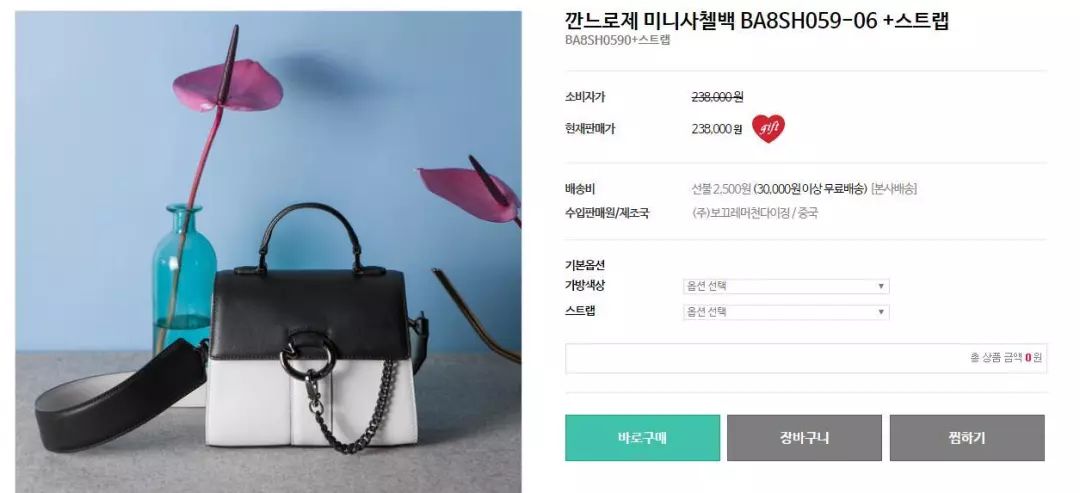Click the 기본옵션 section label
This screenshot has width=1080, height=493.
(x=585, y=266)
